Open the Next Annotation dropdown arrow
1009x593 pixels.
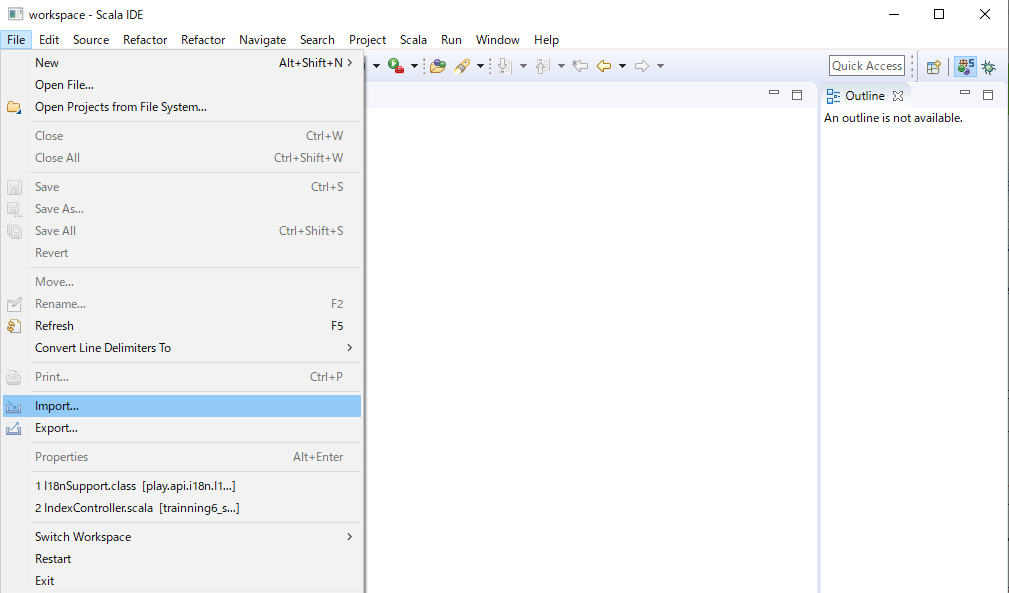(523, 66)
